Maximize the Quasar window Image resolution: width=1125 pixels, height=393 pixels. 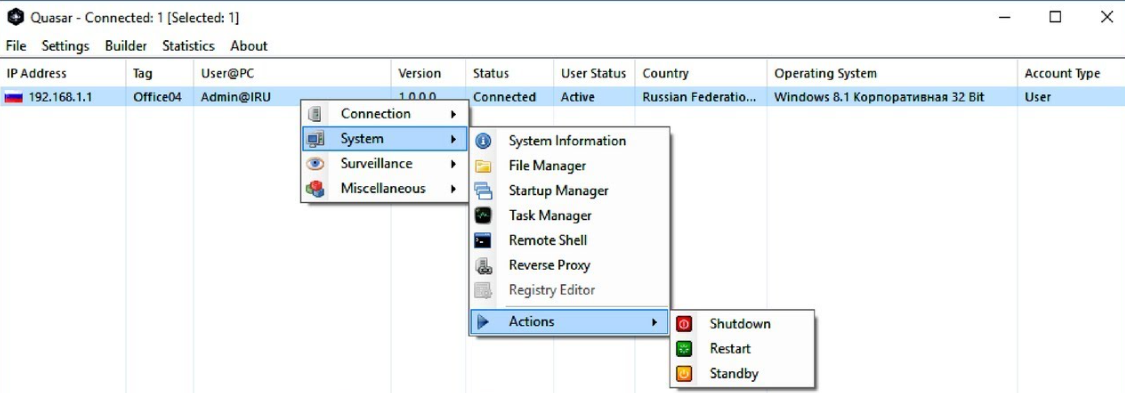[1055, 18]
